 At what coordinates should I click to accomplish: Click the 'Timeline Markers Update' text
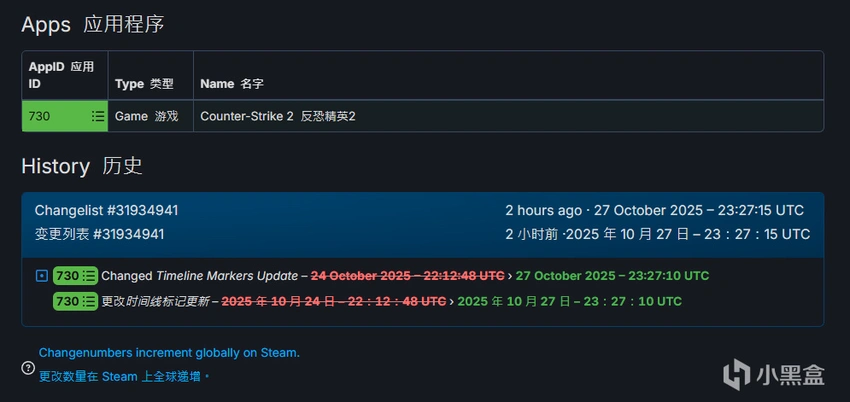click(x=226, y=276)
